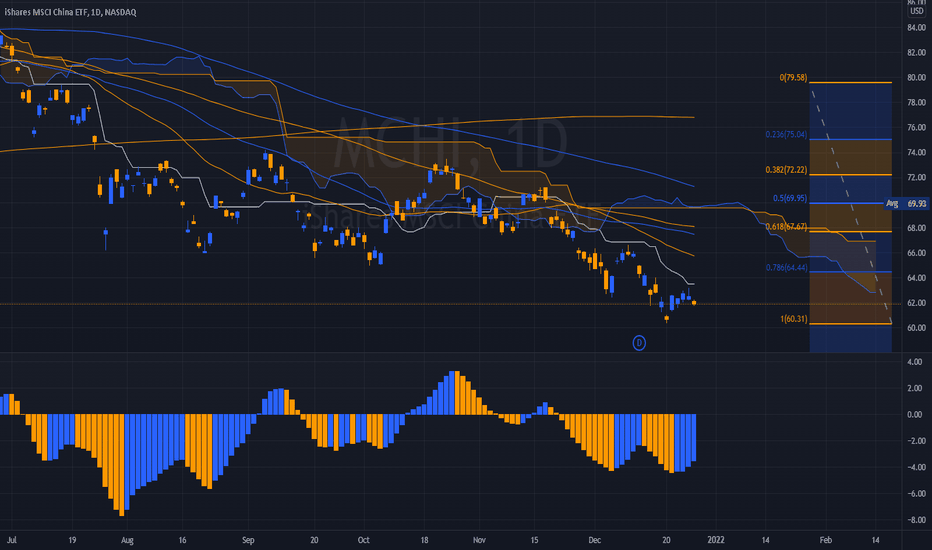This screenshot has width=932, height=550.
Task: Click the 72.00 price axis label
Action: [917, 177]
